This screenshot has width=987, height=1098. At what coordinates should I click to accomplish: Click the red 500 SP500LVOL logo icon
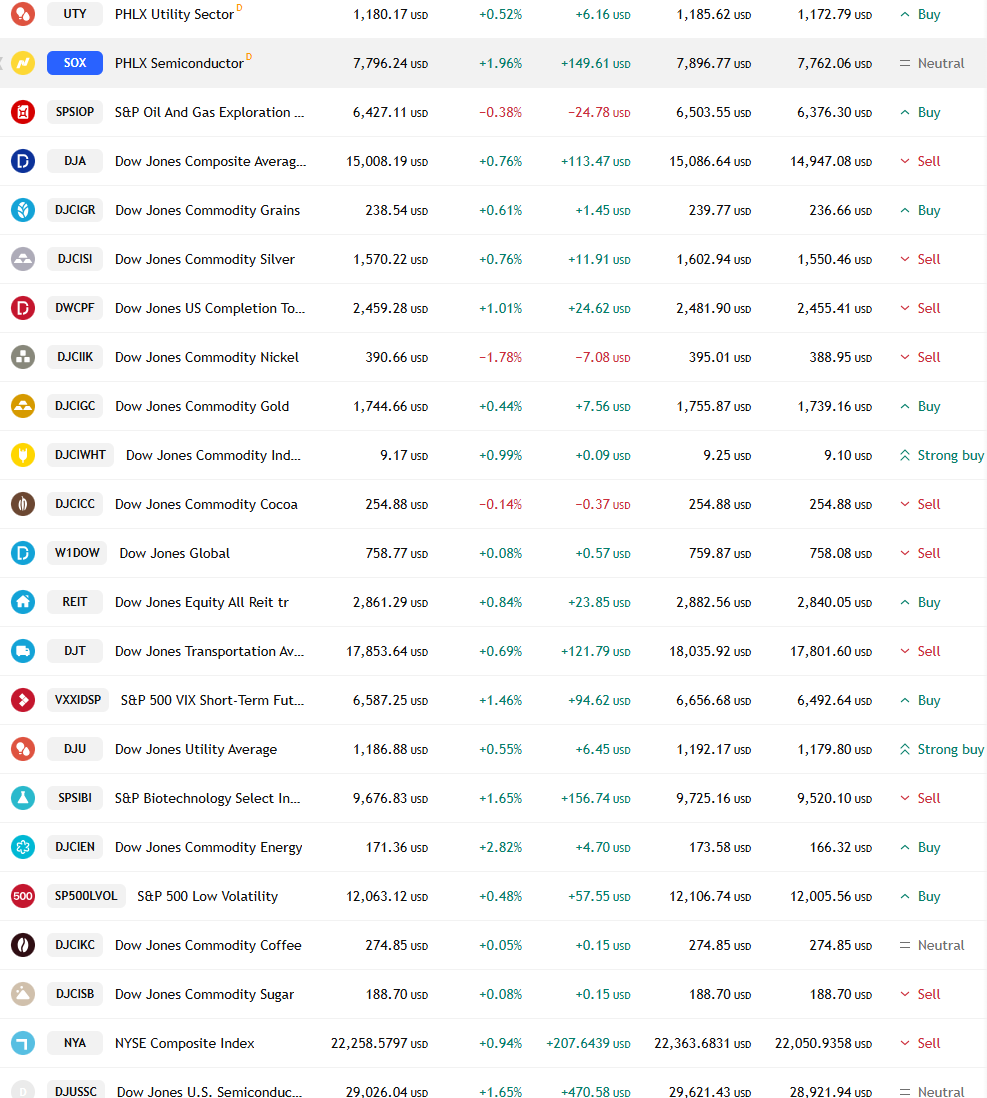tap(22, 896)
